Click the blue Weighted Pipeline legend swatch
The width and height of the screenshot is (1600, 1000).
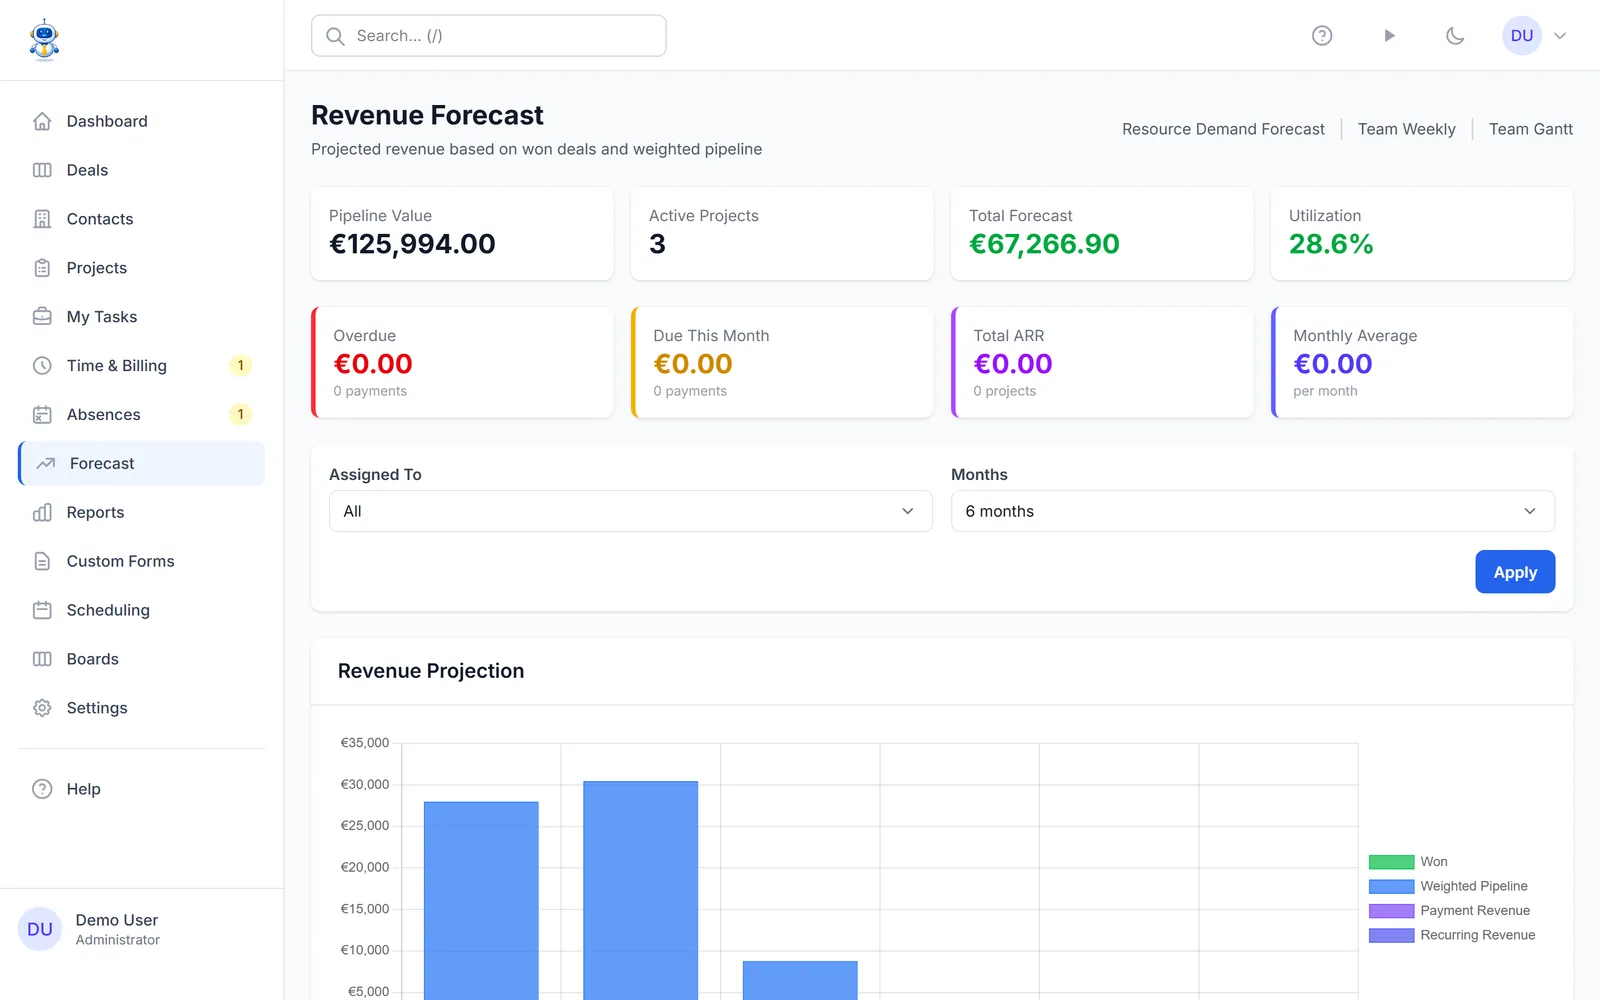1391,886
